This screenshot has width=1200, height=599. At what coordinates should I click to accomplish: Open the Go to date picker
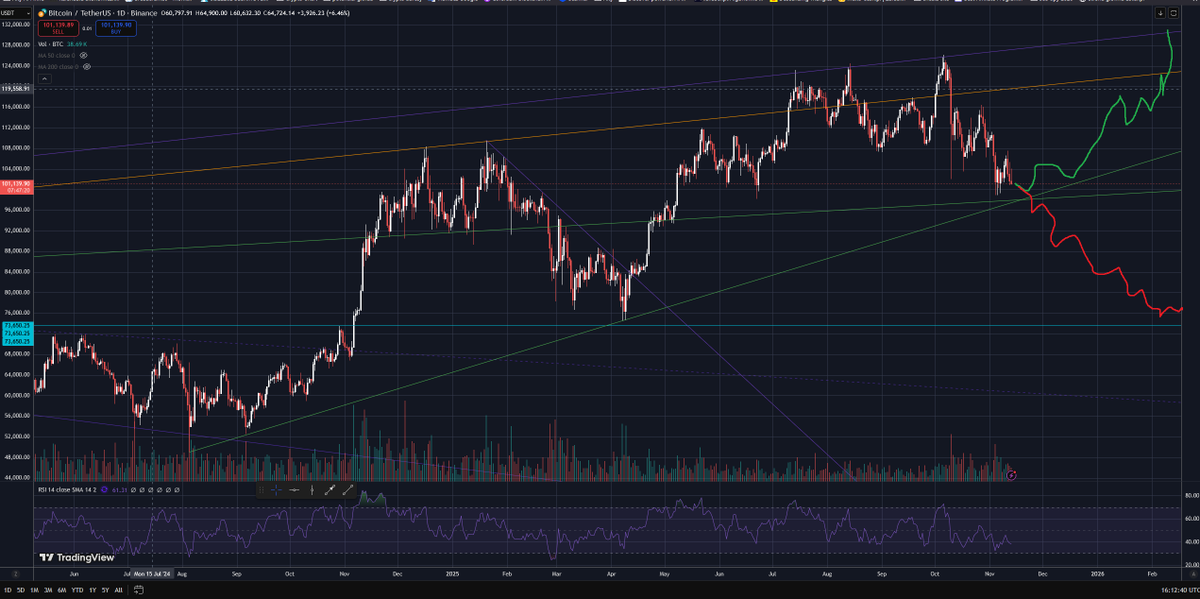tap(140, 590)
